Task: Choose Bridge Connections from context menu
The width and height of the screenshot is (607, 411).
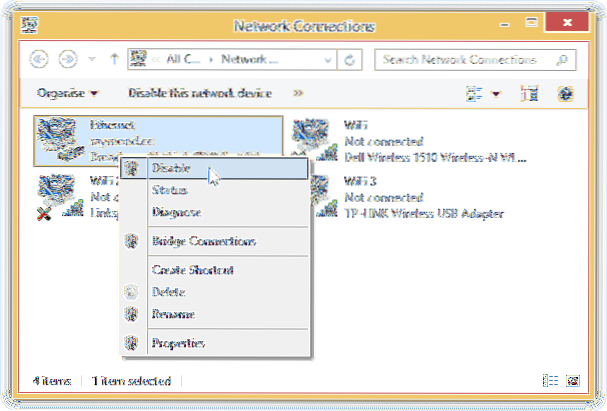Action: click(214, 241)
